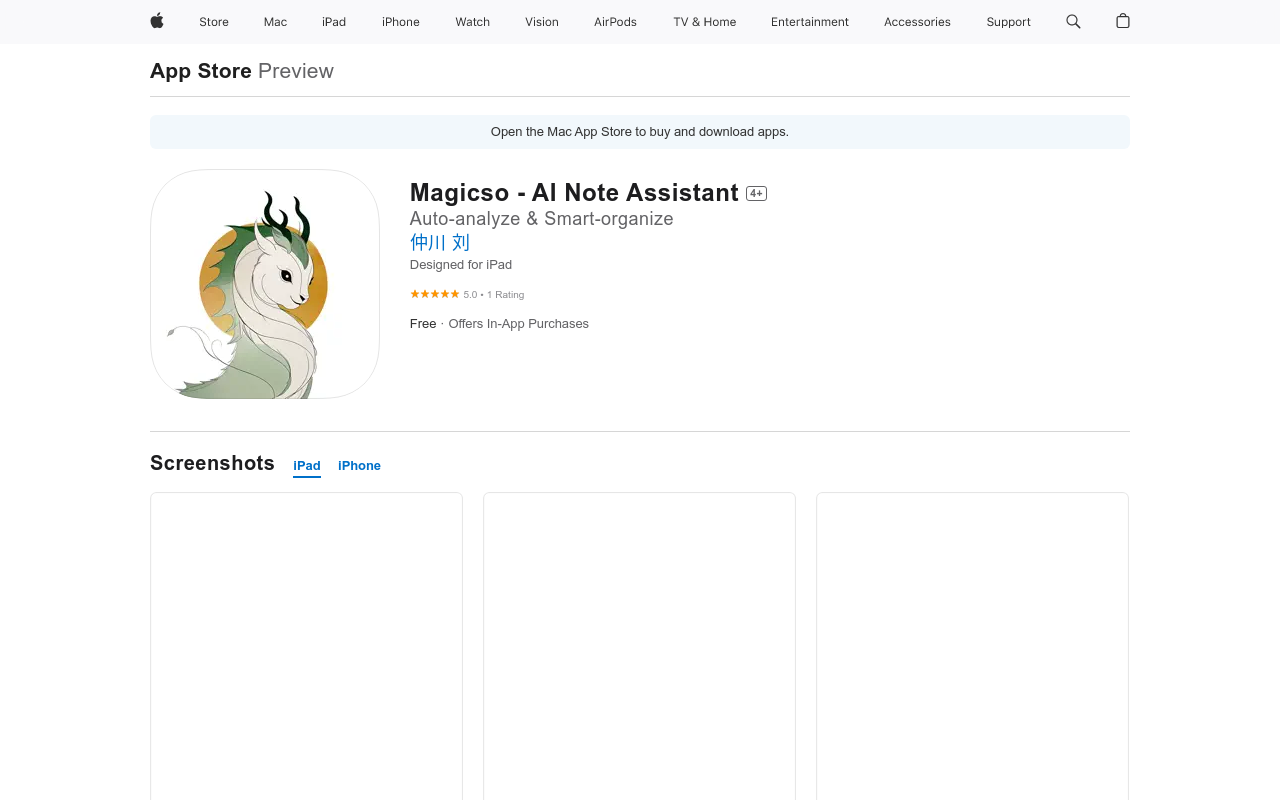
Task: Click the app title Magicso - AI Note Assistant
Action: [x=574, y=193]
